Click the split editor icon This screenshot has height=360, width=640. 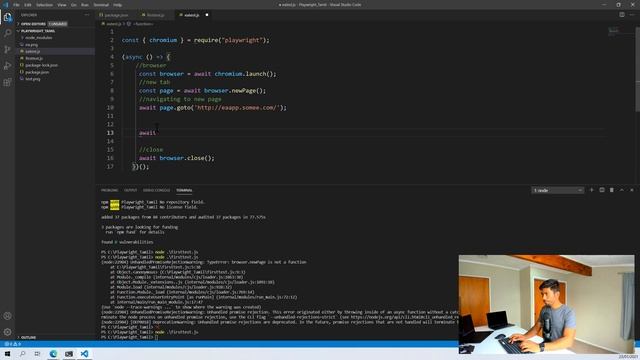coord(622,15)
